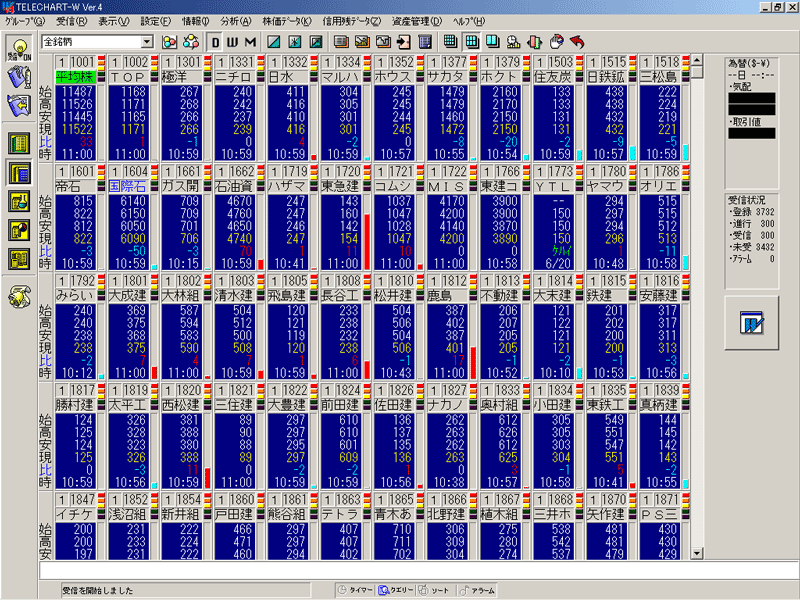Click the line chart picture toolbar icon
The image size is (800, 600).
316,42
